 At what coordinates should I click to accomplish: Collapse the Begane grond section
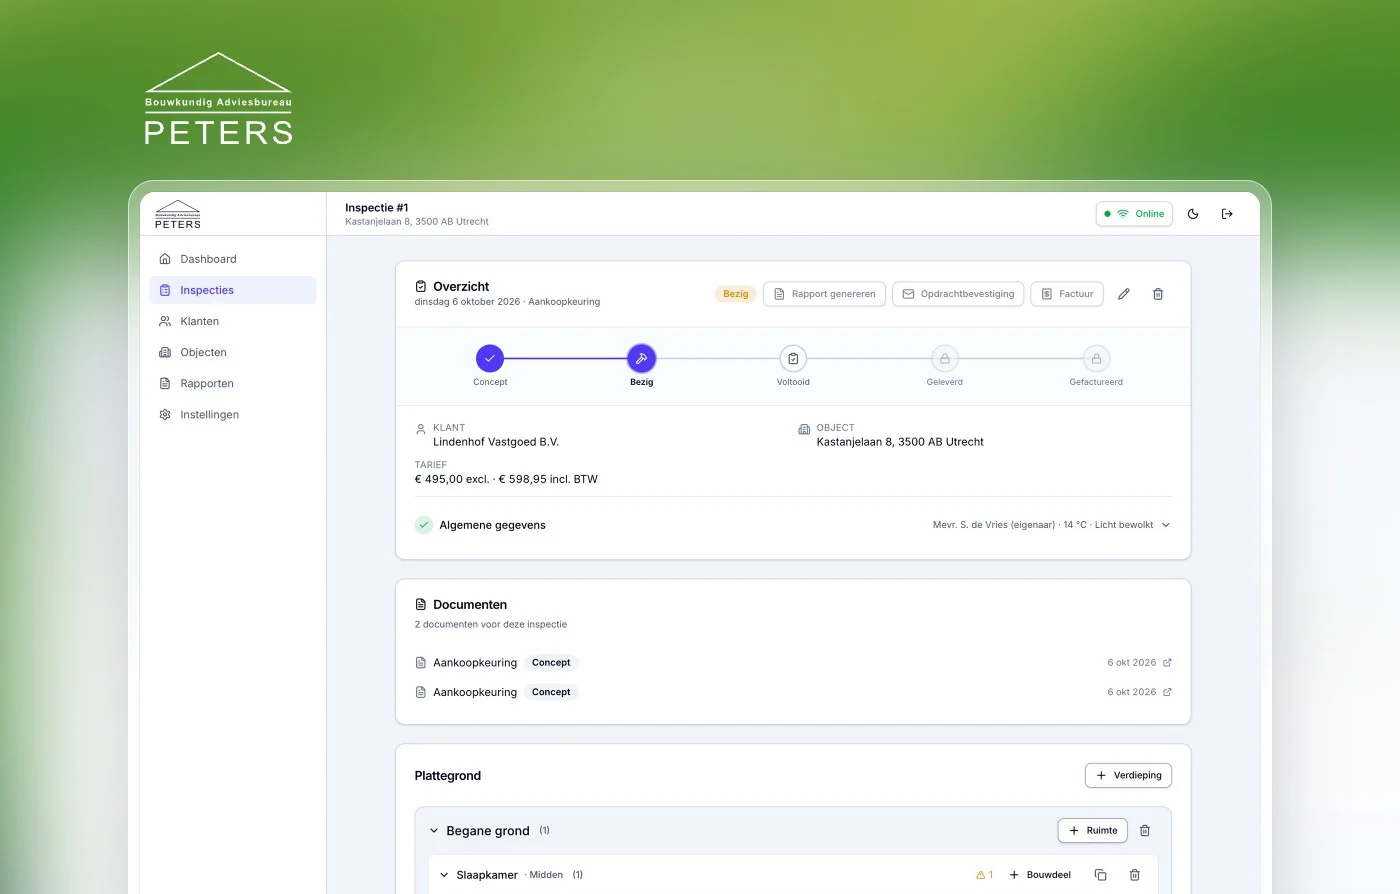pos(434,831)
